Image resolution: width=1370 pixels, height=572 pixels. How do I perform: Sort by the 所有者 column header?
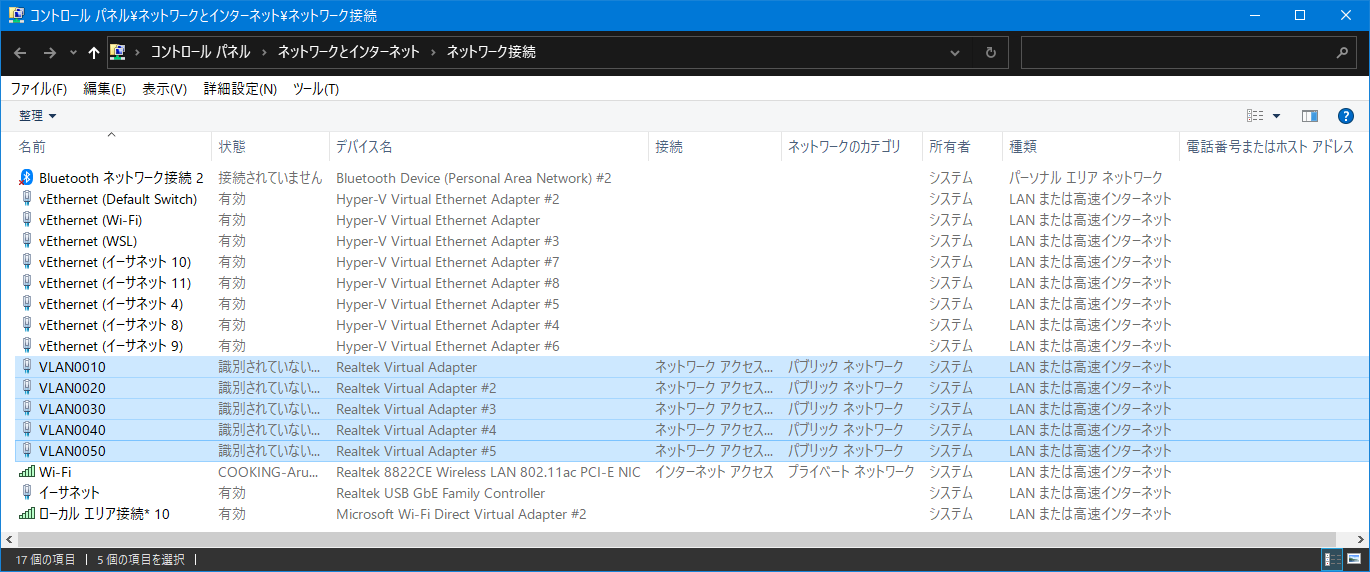tap(963, 147)
